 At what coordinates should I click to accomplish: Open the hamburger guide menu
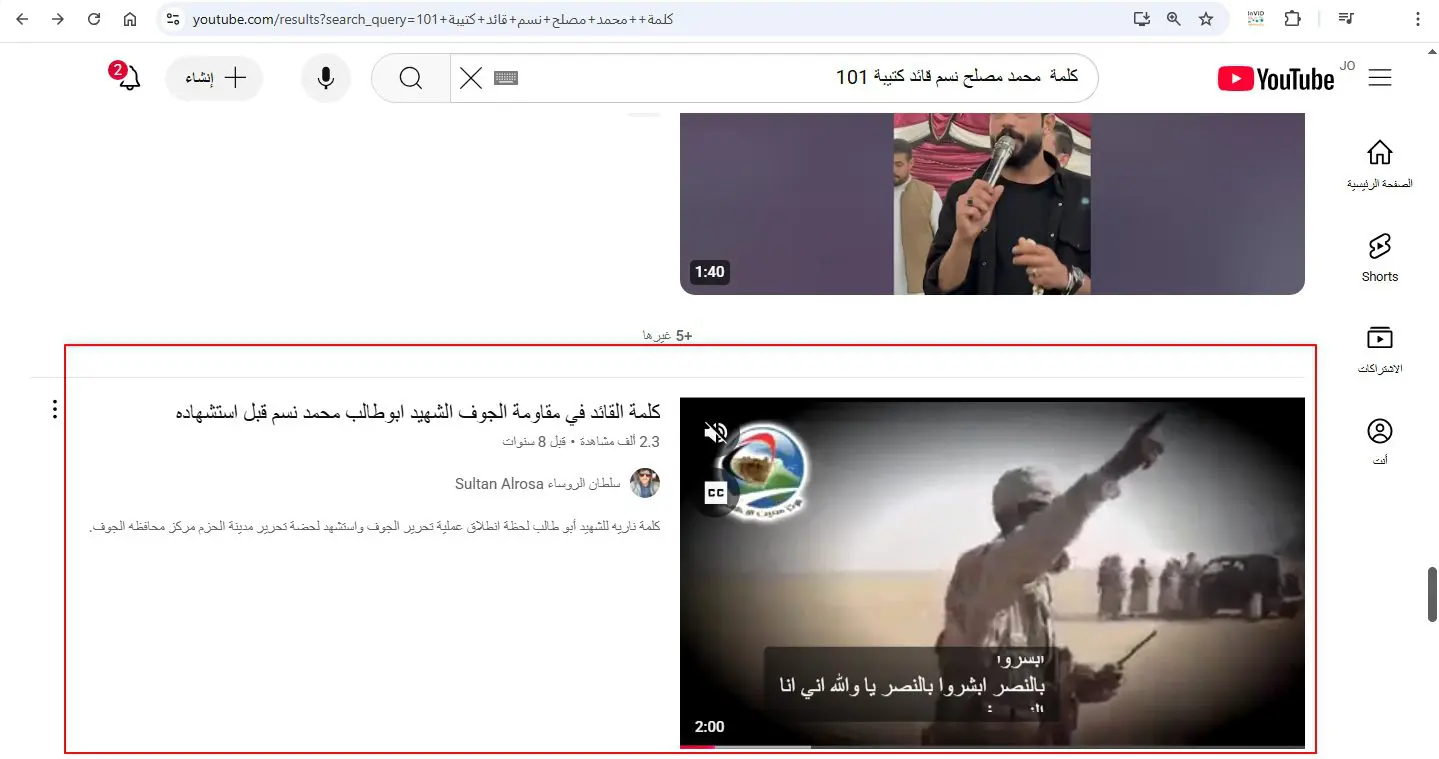coord(1380,78)
